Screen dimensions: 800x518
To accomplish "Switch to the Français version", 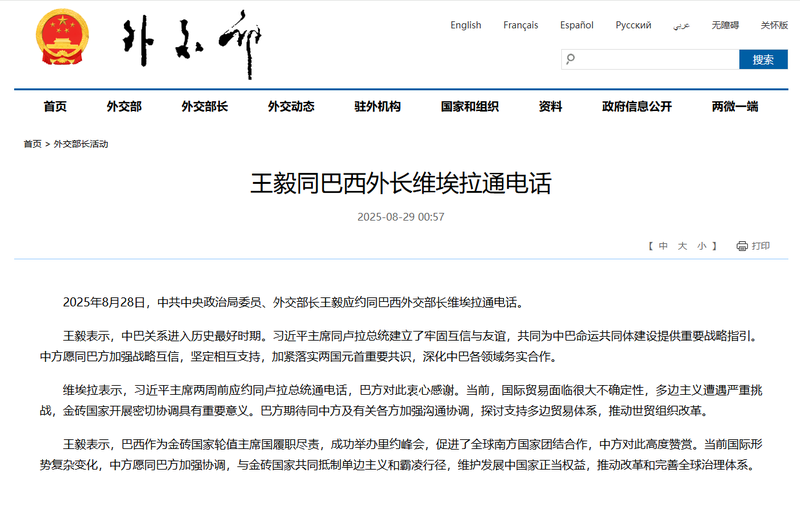I will 520,25.
